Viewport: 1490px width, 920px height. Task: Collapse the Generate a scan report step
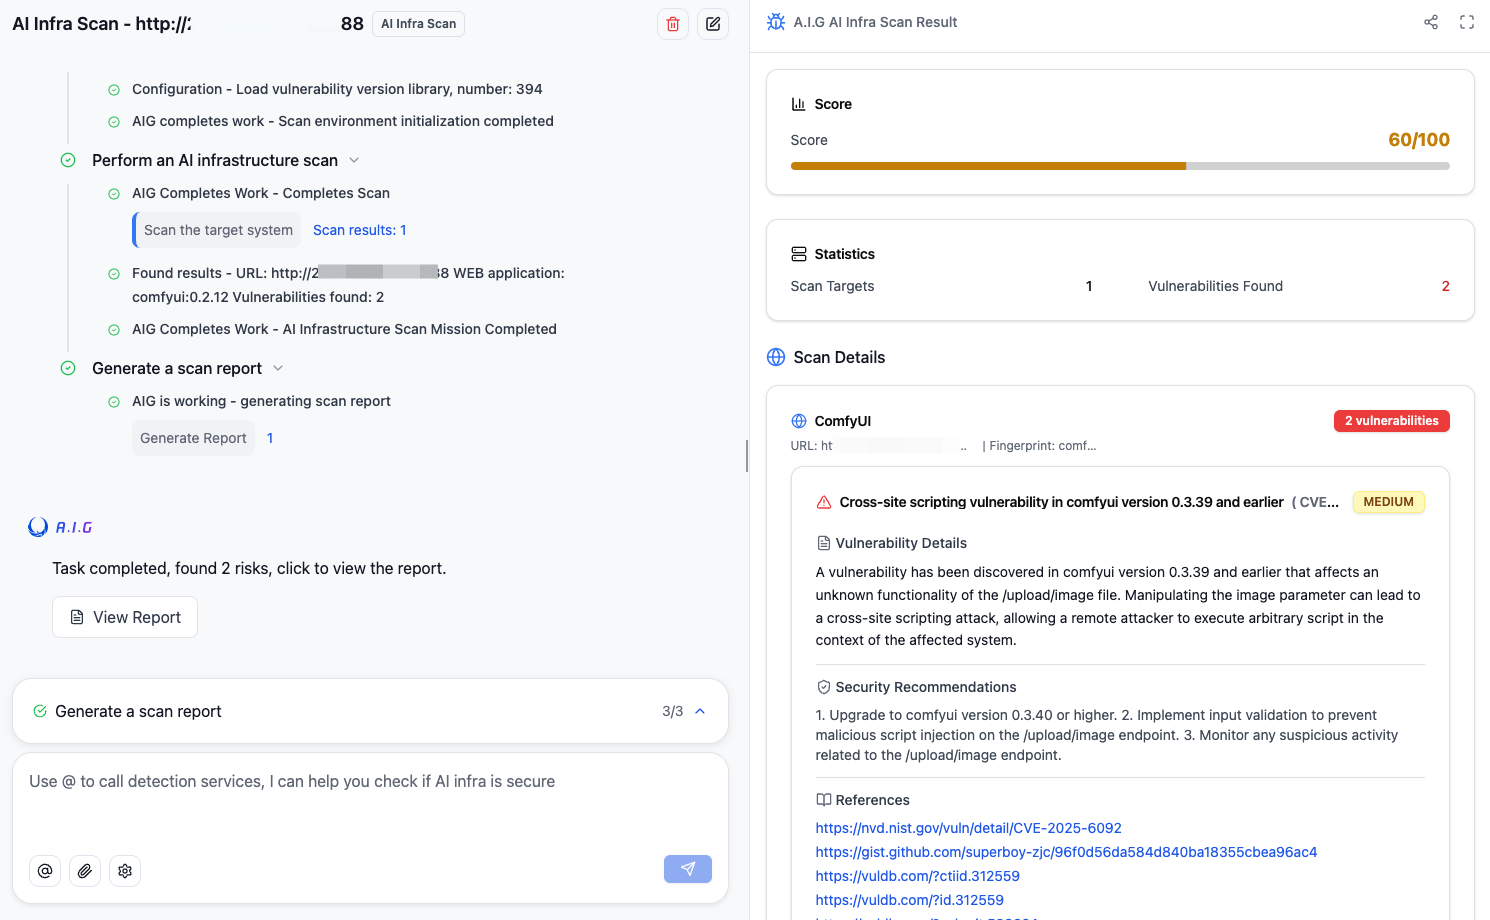click(x=278, y=368)
